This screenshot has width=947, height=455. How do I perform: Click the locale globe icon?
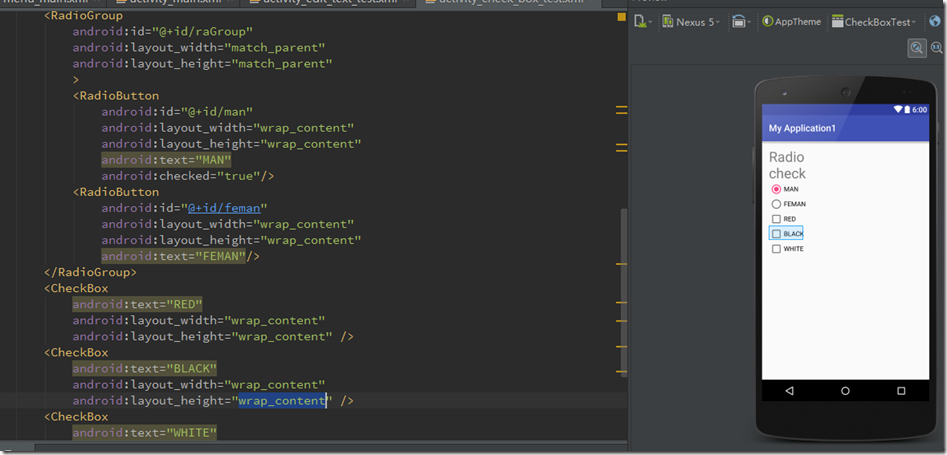click(x=934, y=21)
